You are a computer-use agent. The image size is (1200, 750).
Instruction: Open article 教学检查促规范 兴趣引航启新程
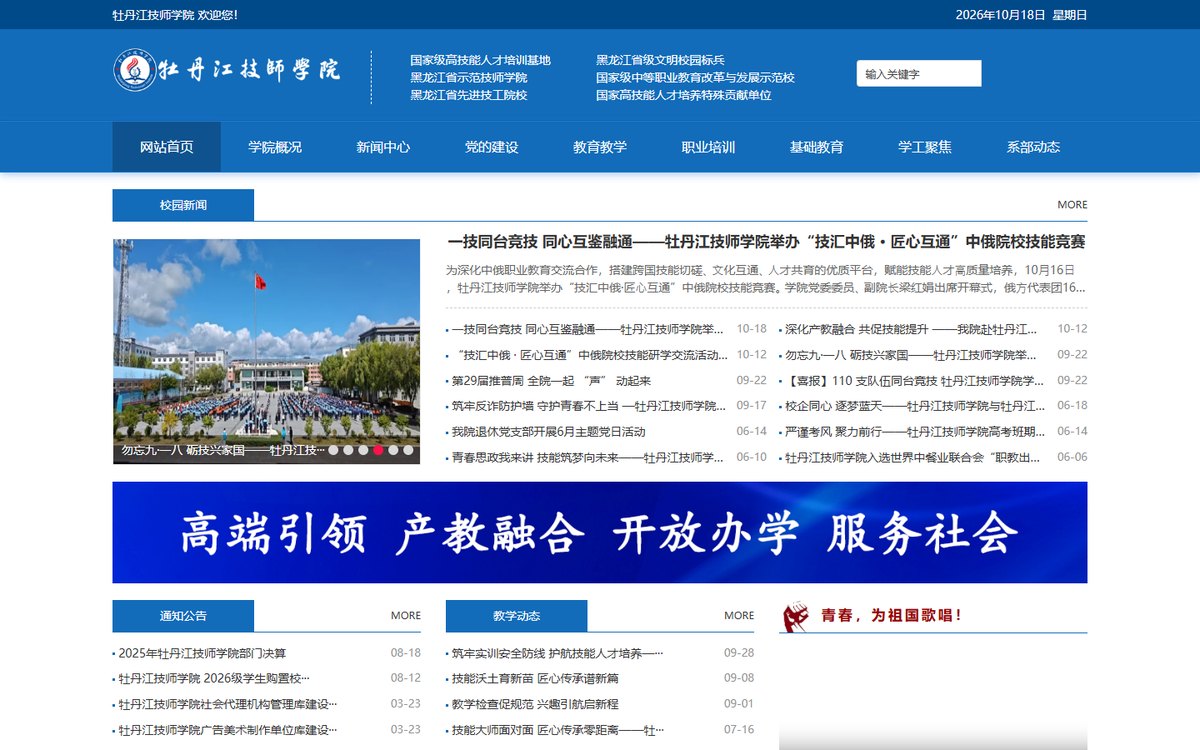534,704
